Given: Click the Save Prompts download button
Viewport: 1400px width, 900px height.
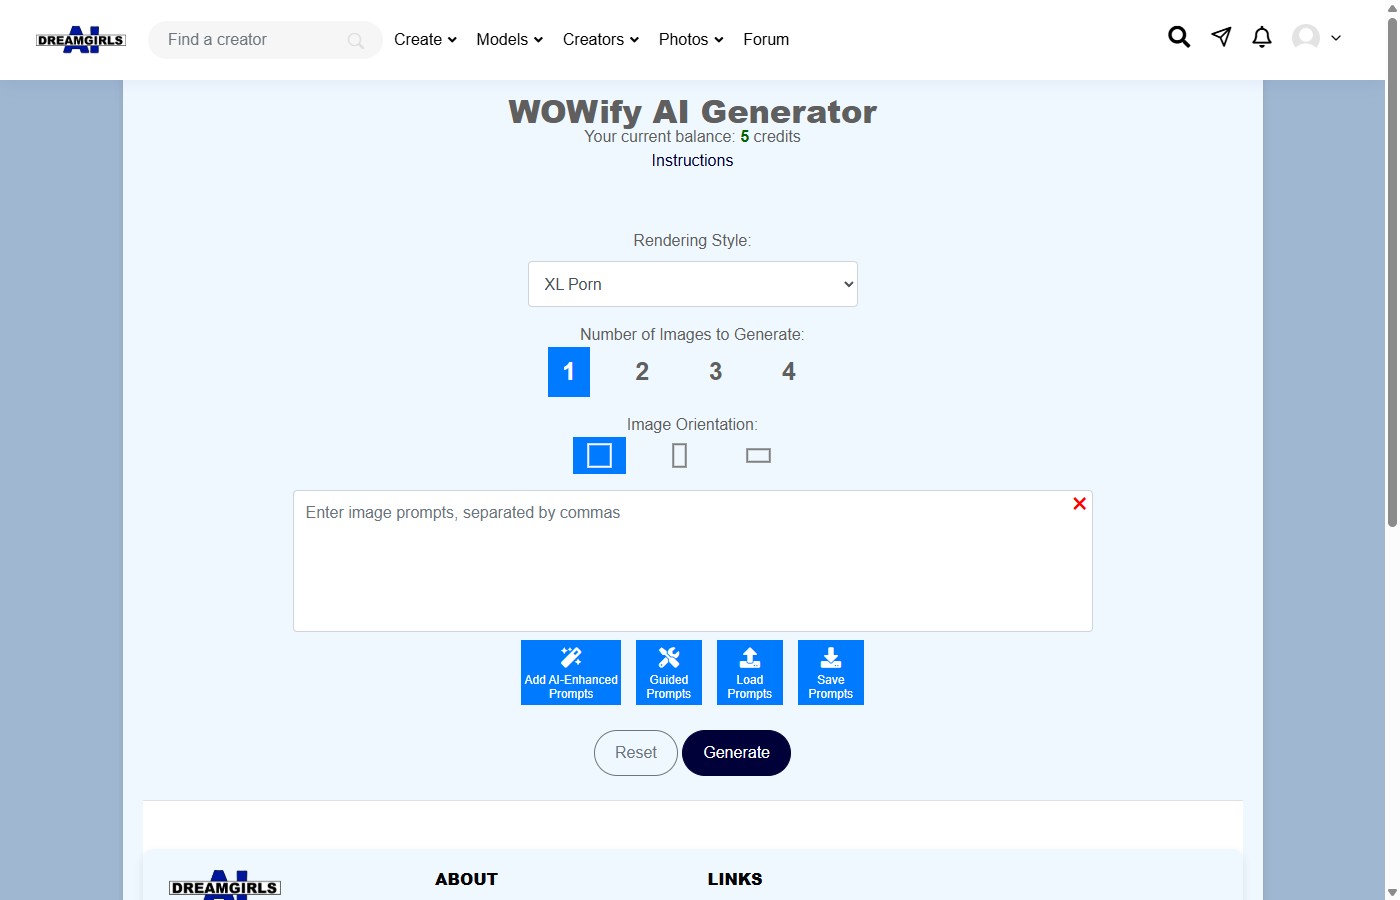Looking at the screenshot, I should [x=830, y=672].
